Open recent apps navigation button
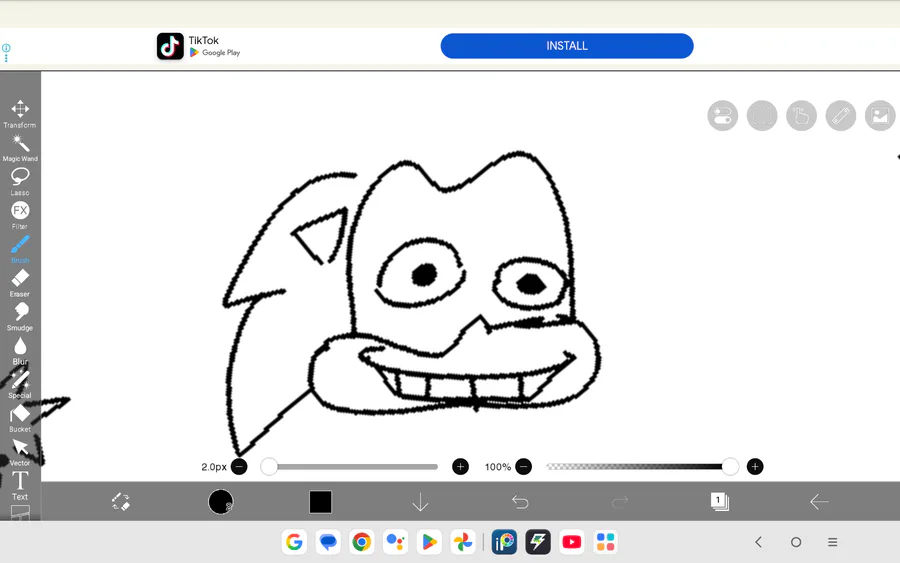This screenshot has width=900, height=563. tap(833, 542)
